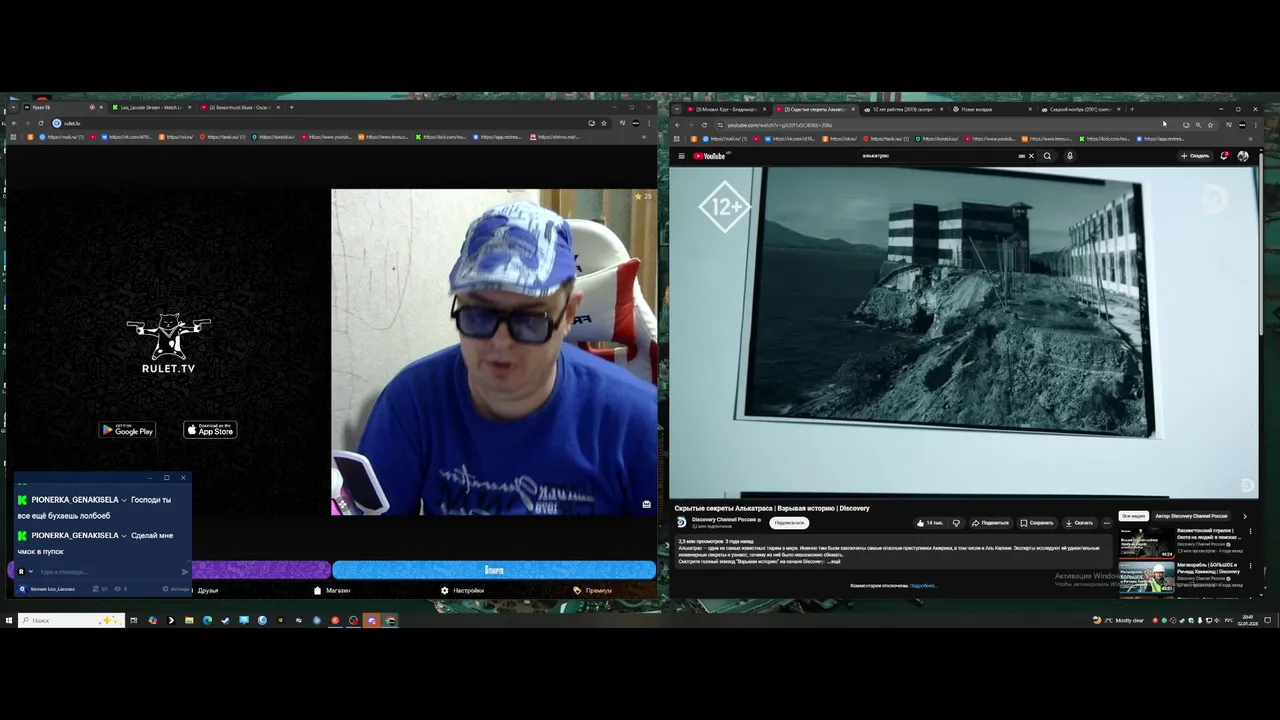Focus rulet.tv address bar
Screen dimensions: 1280x720
point(320,123)
